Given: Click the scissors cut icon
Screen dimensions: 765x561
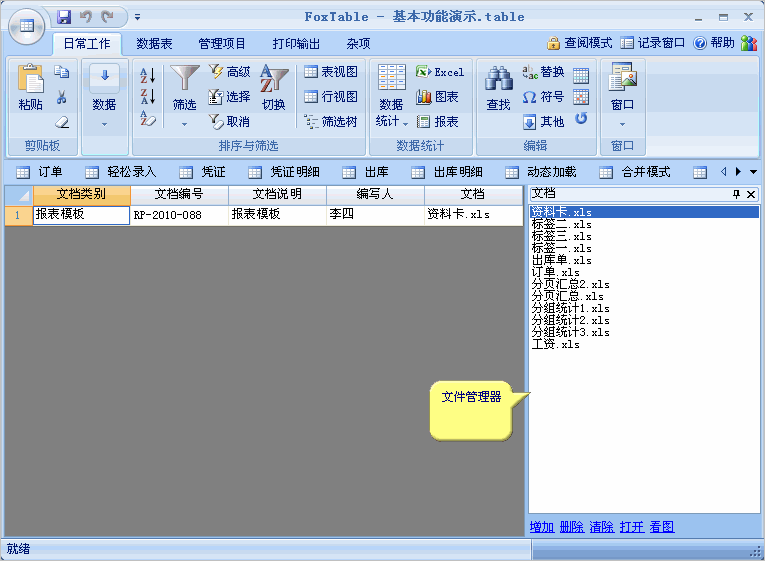Looking at the screenshot, I should [x=61, y=97].
